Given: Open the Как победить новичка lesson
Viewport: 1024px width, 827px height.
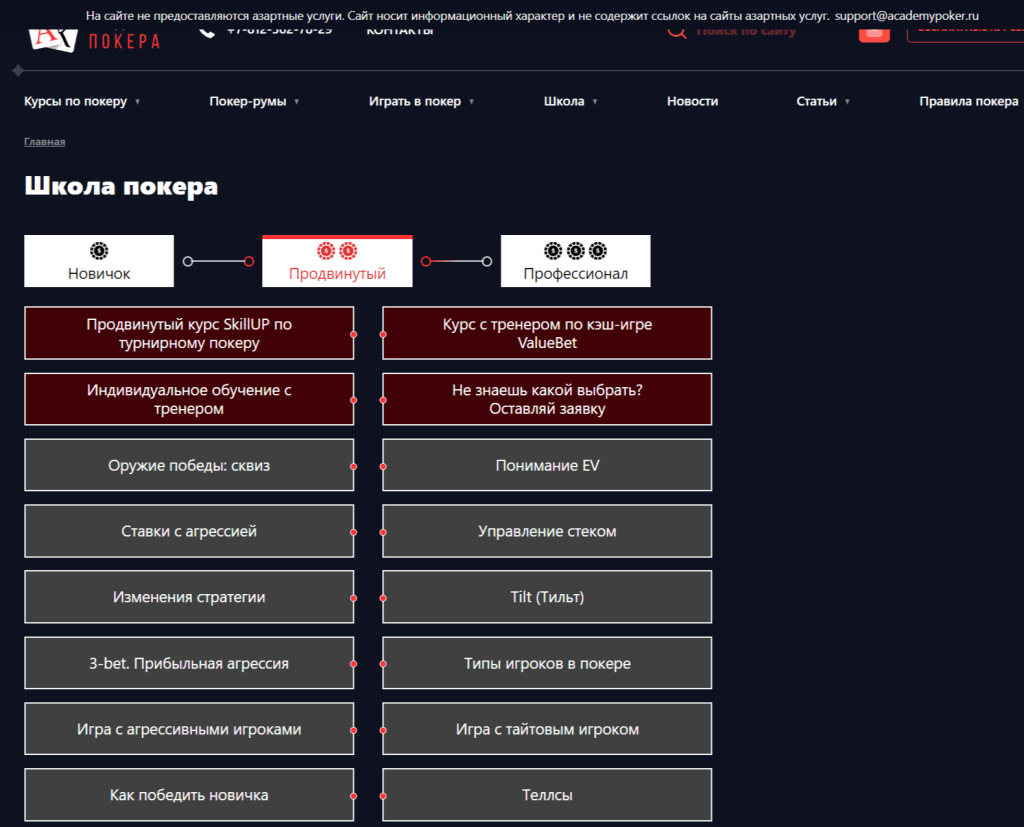Looking at the screenshot, I should (x=189, y=795).
